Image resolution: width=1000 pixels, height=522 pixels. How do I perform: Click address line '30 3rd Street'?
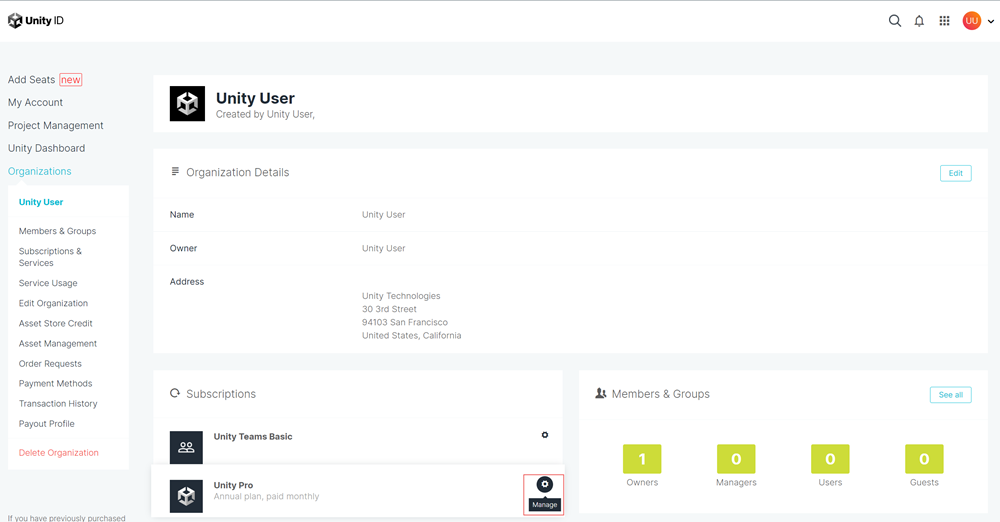pyautogui.click(x=389, y=309)
